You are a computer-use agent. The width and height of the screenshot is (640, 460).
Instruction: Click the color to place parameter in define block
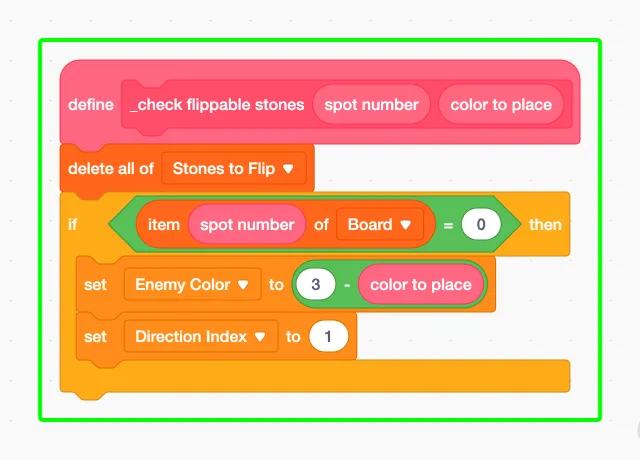tap(501, 104)
